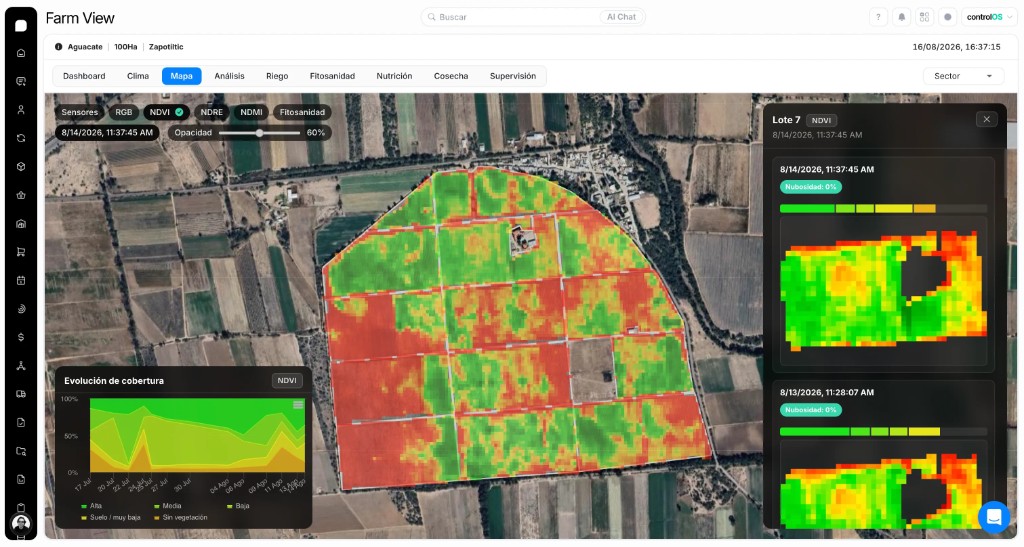Open notifications bell icon
1024x547 pixels.
[901, 18]
